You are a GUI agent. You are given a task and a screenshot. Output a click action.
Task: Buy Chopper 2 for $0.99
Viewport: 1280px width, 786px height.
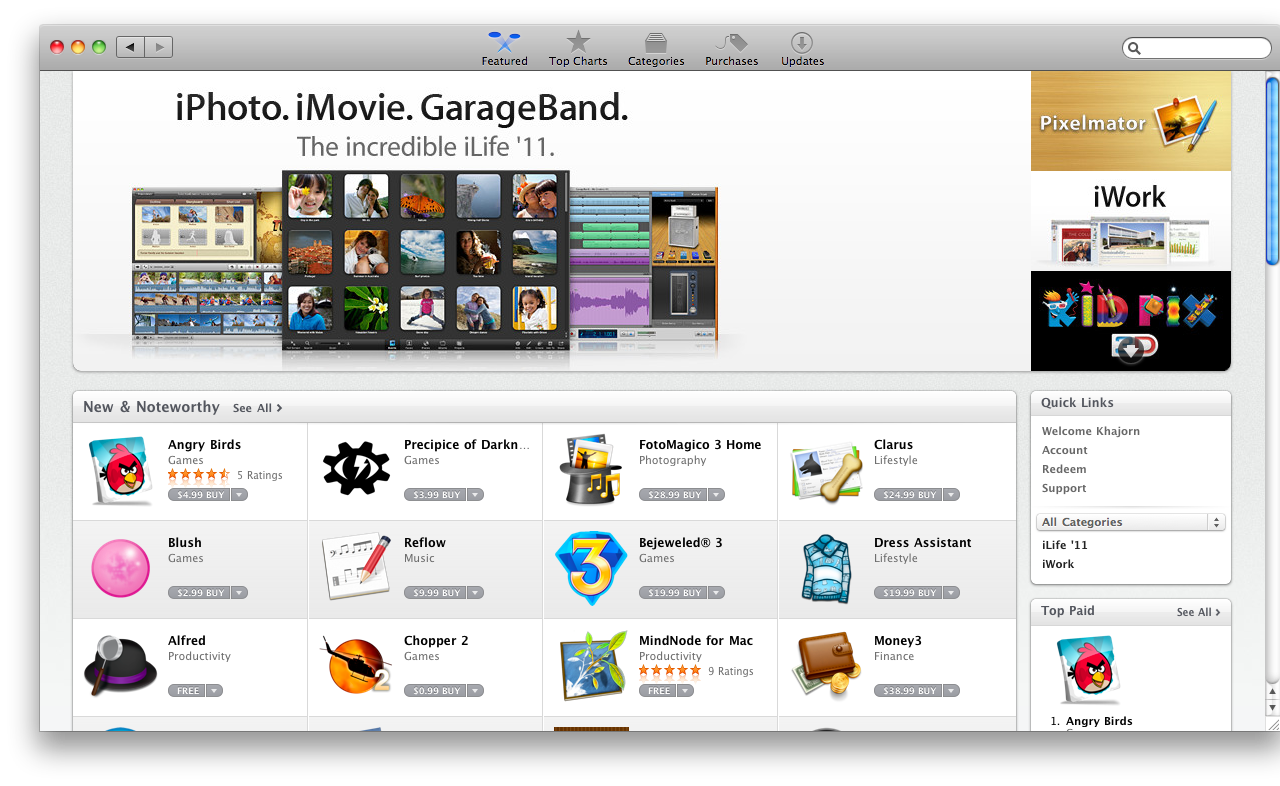[434, 691]
